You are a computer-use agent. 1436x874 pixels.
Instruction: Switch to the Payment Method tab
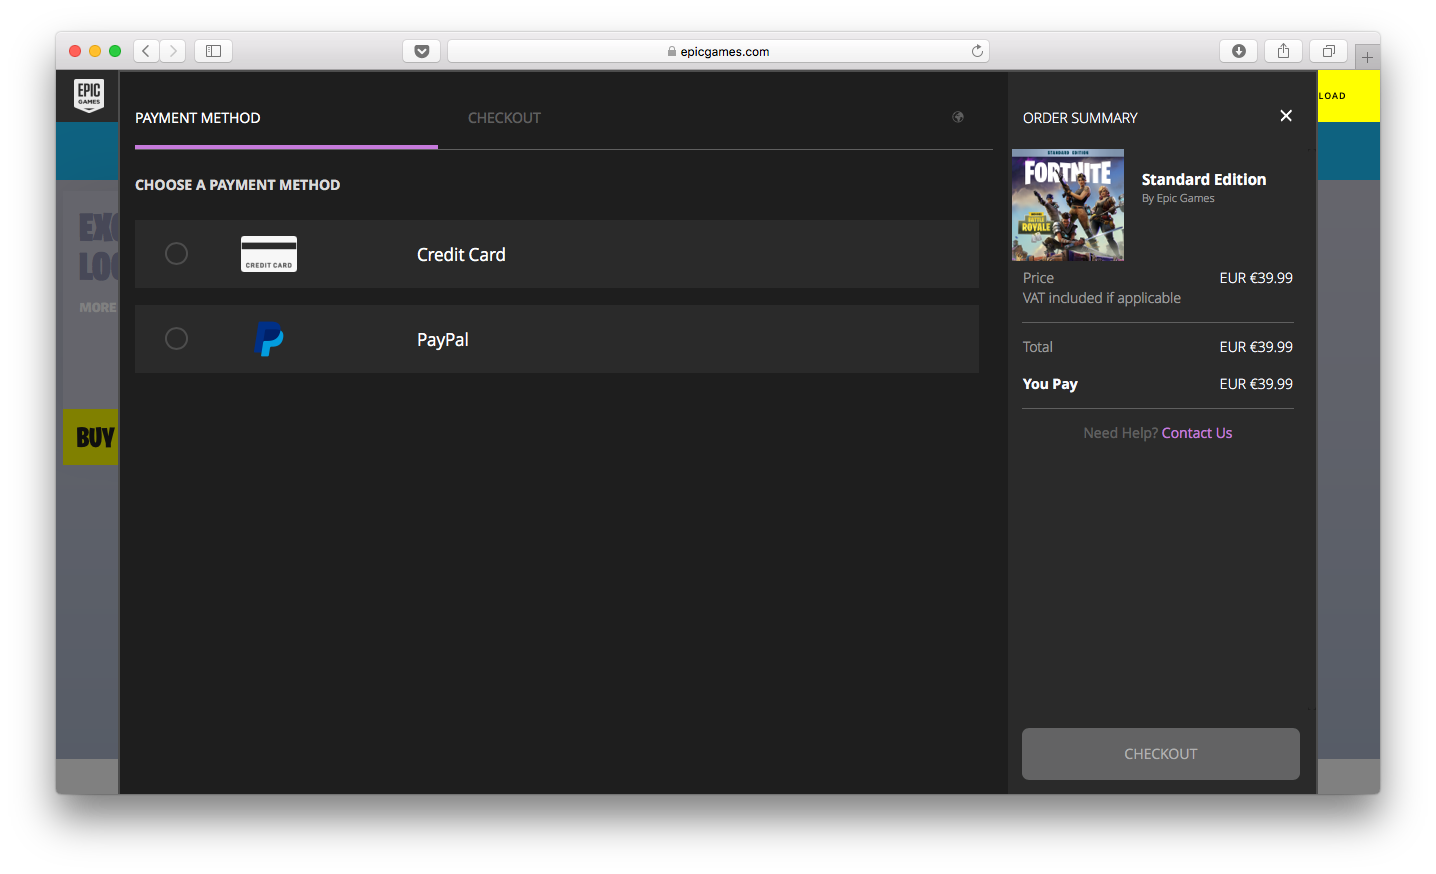coord(198,118)
